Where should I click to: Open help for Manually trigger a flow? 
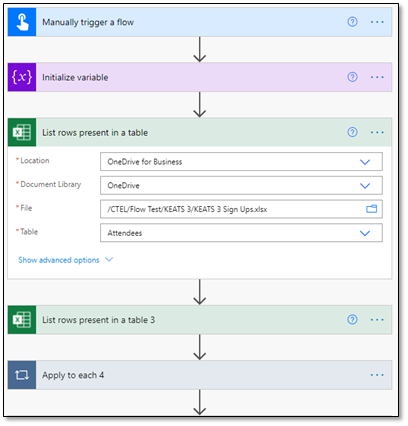click(x=352, y=22)
